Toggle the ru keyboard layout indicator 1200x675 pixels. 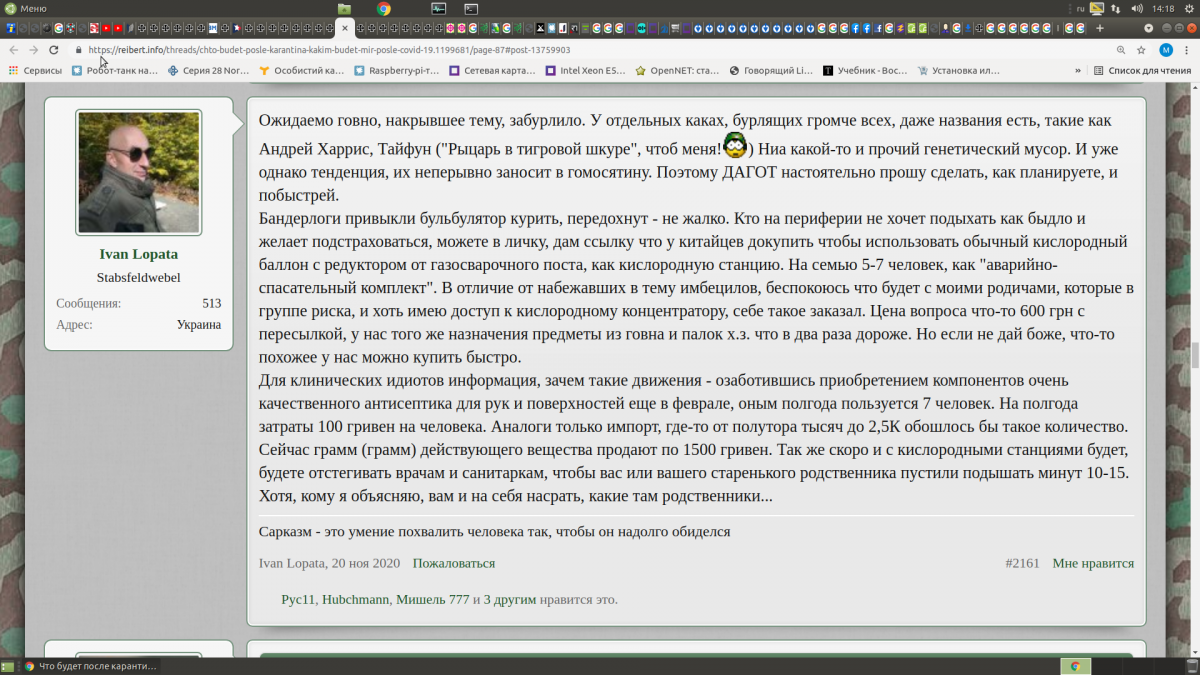[x=1080, y=8]
